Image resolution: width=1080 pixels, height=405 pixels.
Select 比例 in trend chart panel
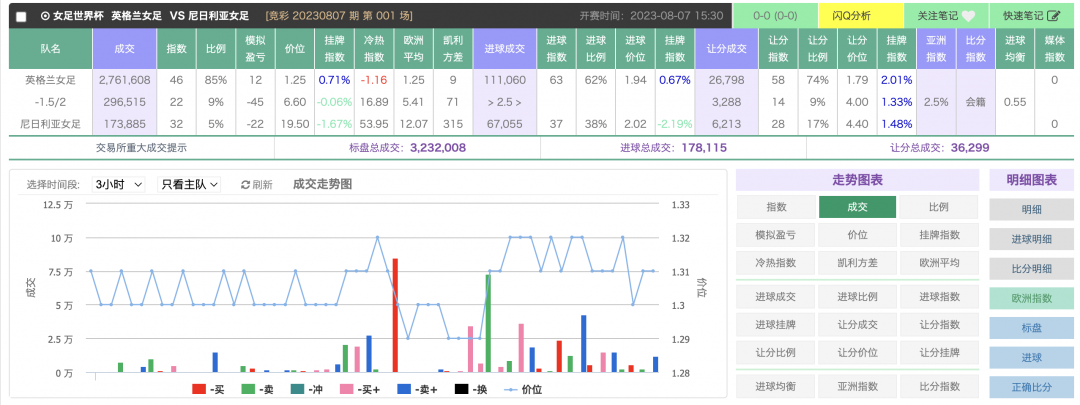click(939, 207)
